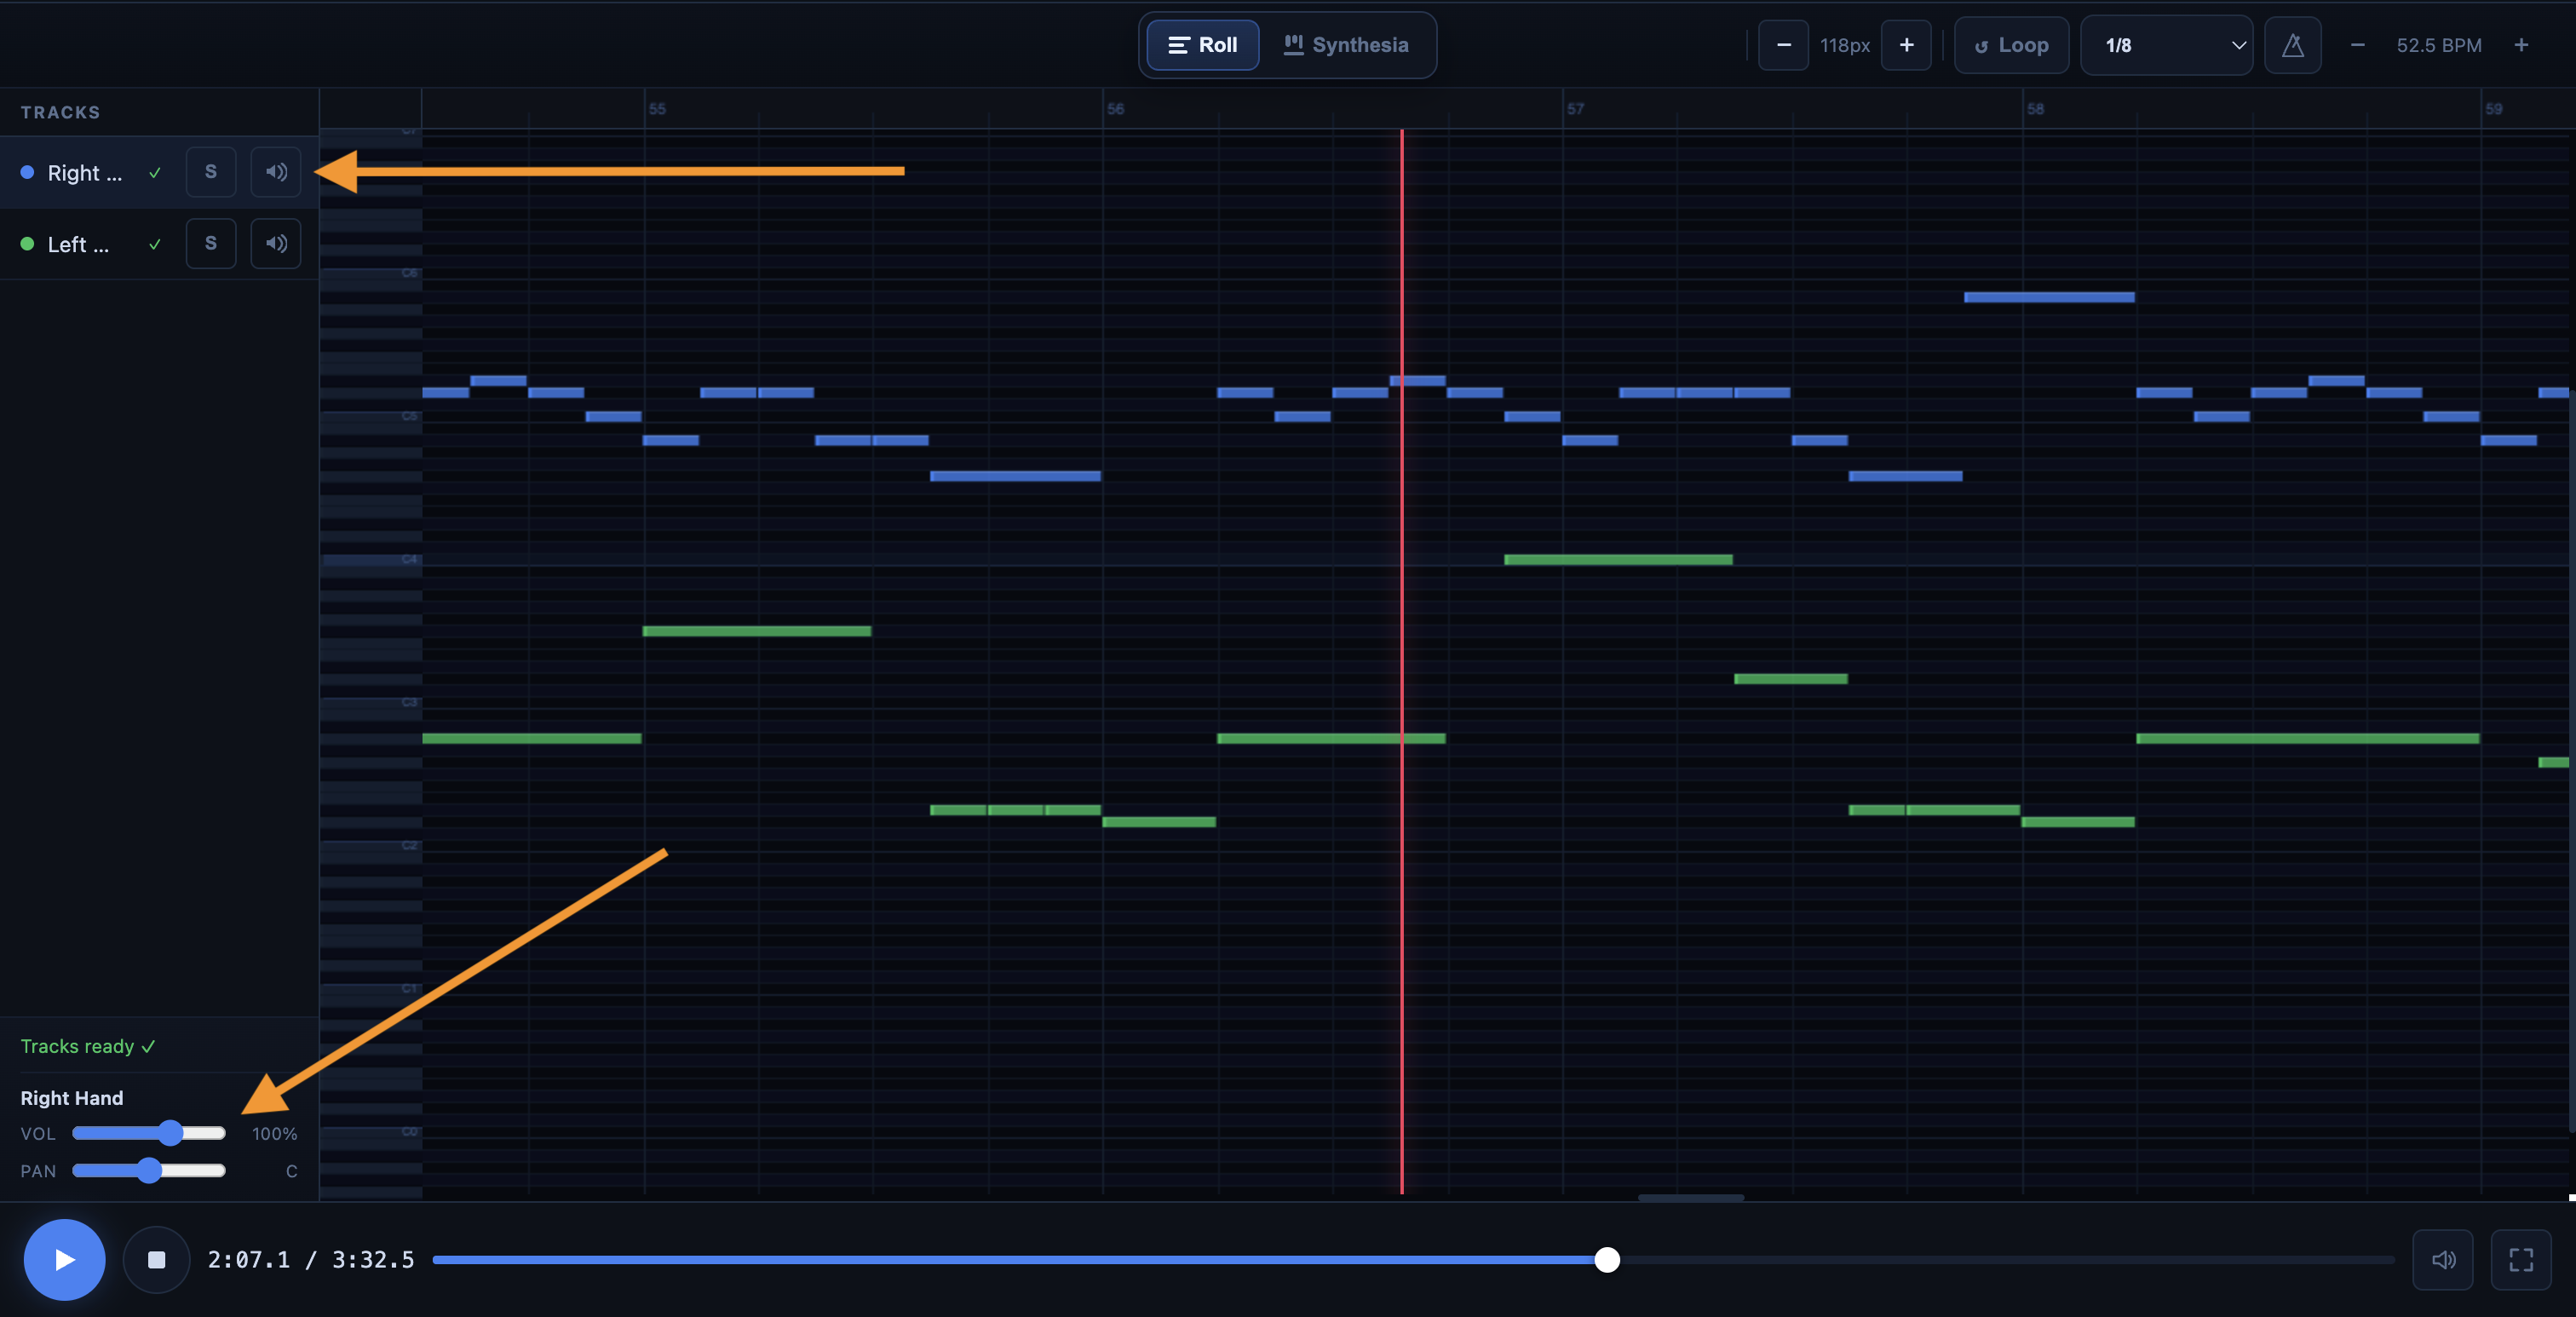Toggle the Loop button
2576x1317 pixels.
point(2011,45)
